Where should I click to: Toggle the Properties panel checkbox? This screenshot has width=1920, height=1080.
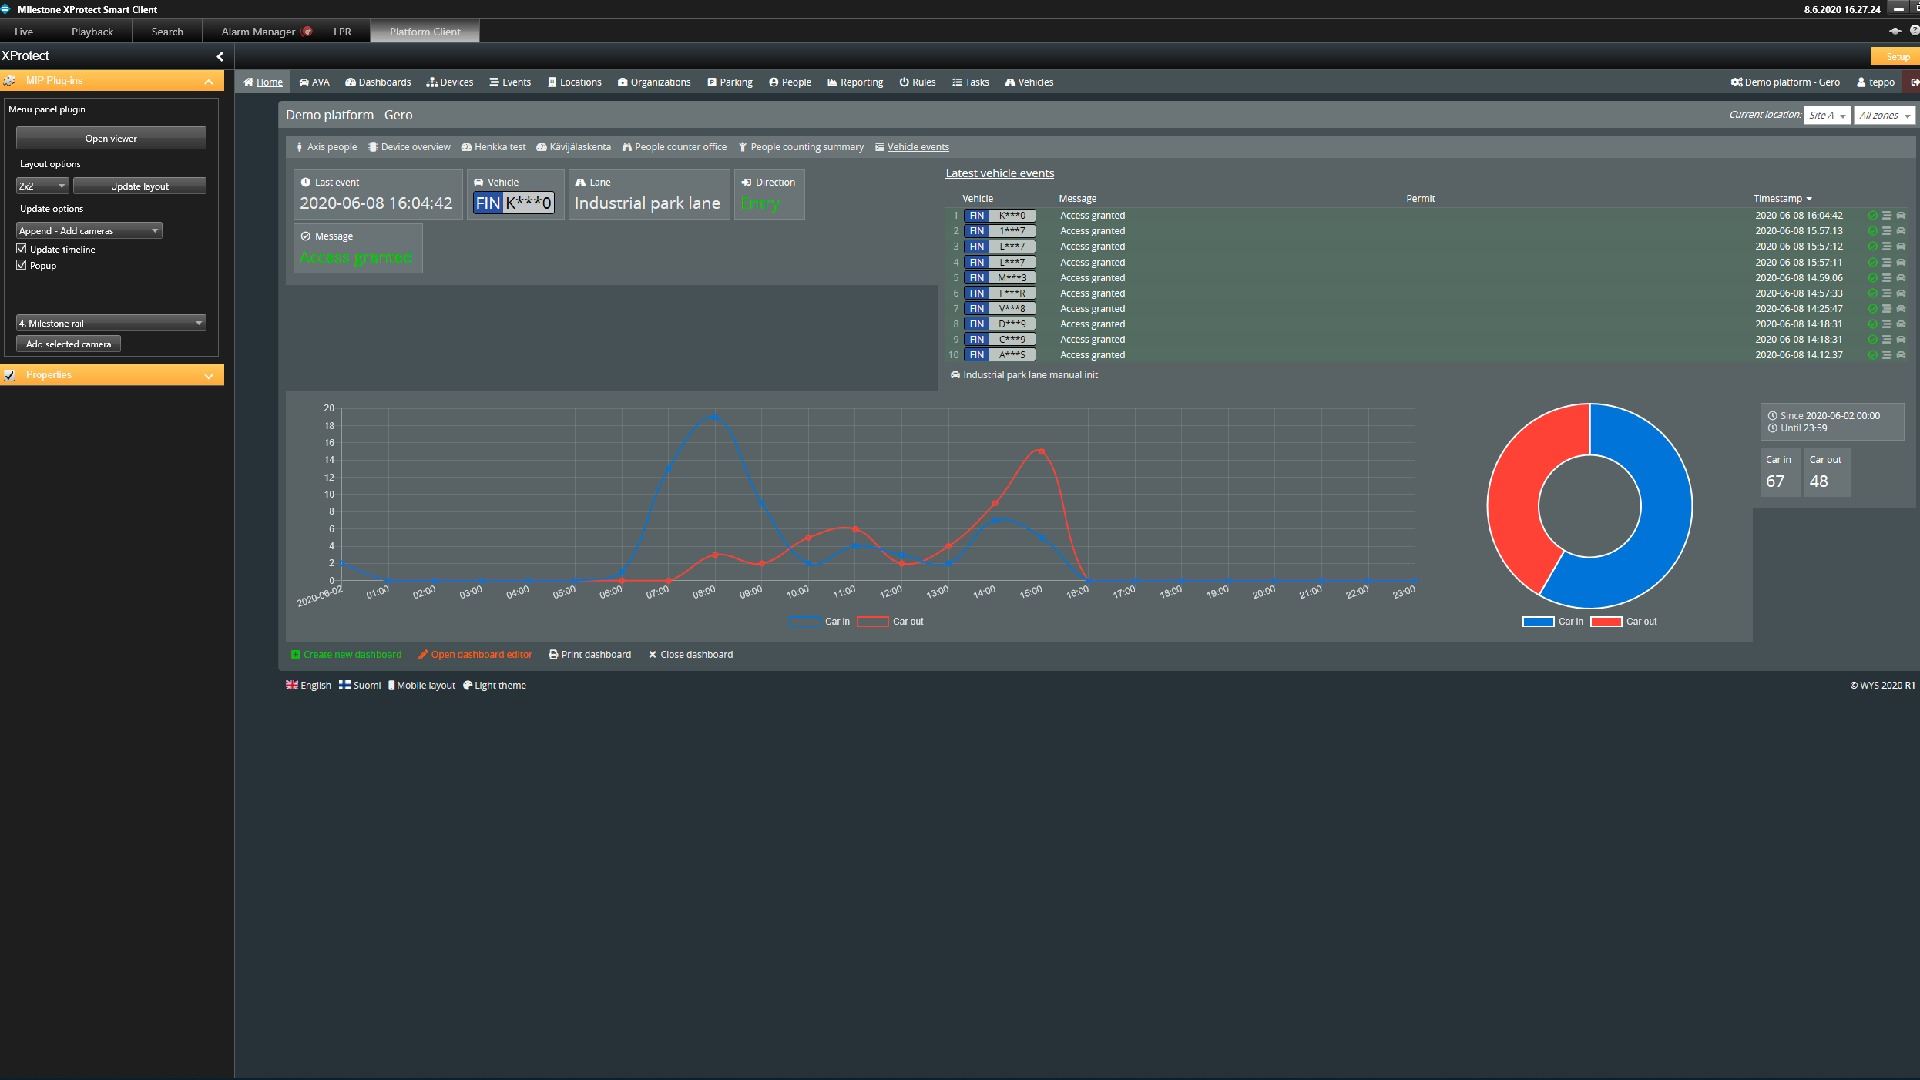(x=10, y=375)
